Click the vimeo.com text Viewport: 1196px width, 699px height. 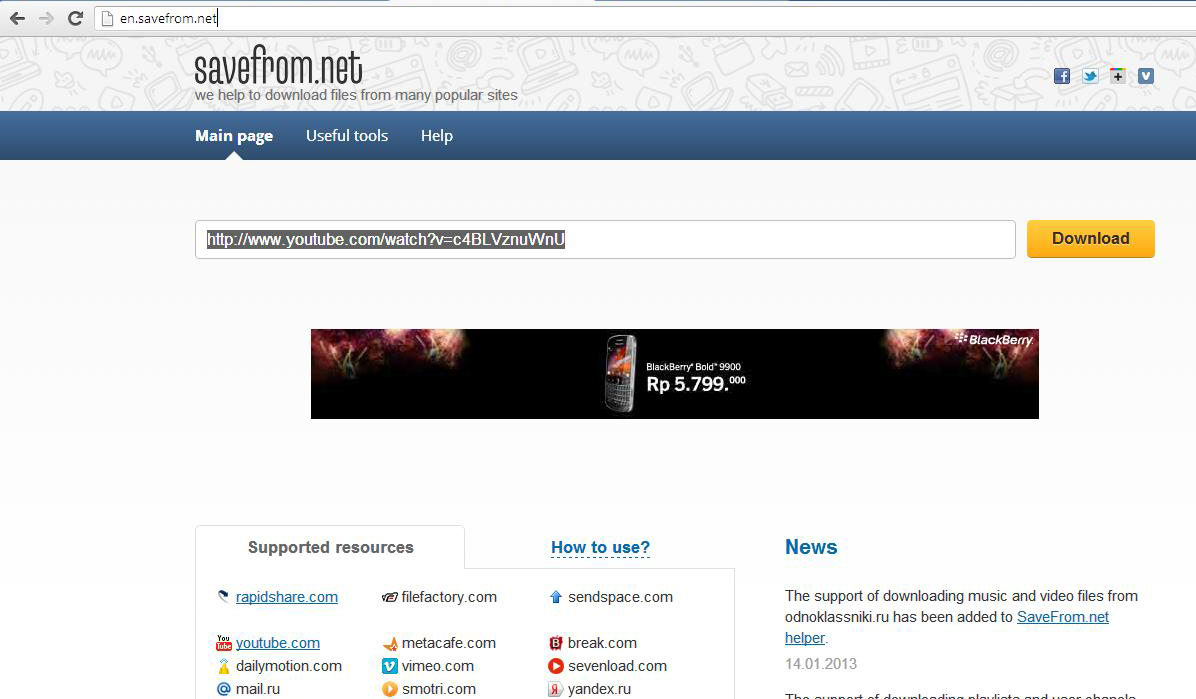(x=438, y=666)
